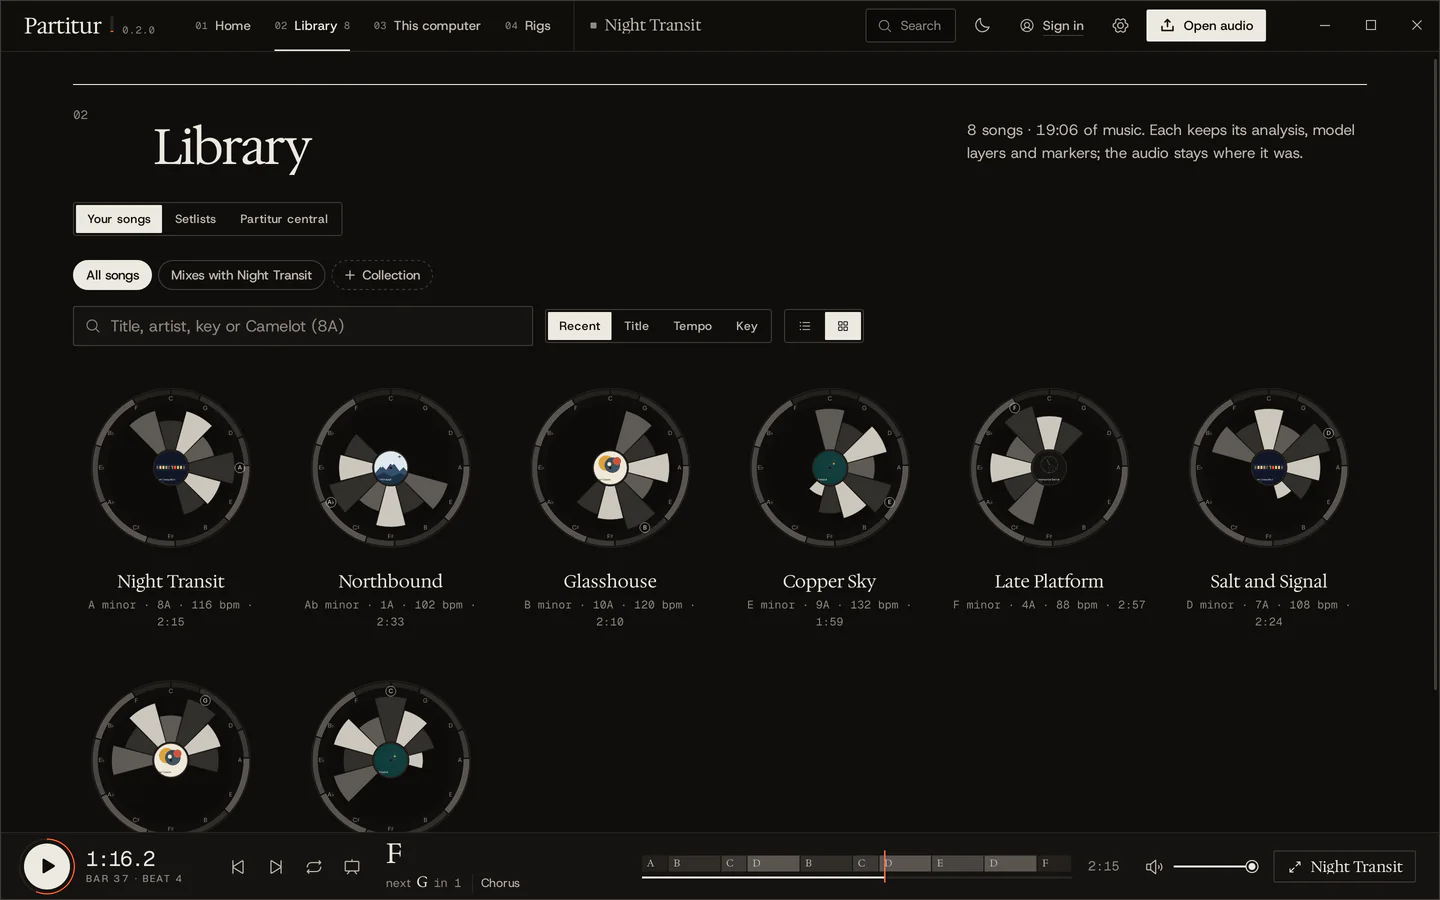Switch to list view layout
This screenshot has width=1440, height=900.
pyautogui.click(x=805, y=326)
